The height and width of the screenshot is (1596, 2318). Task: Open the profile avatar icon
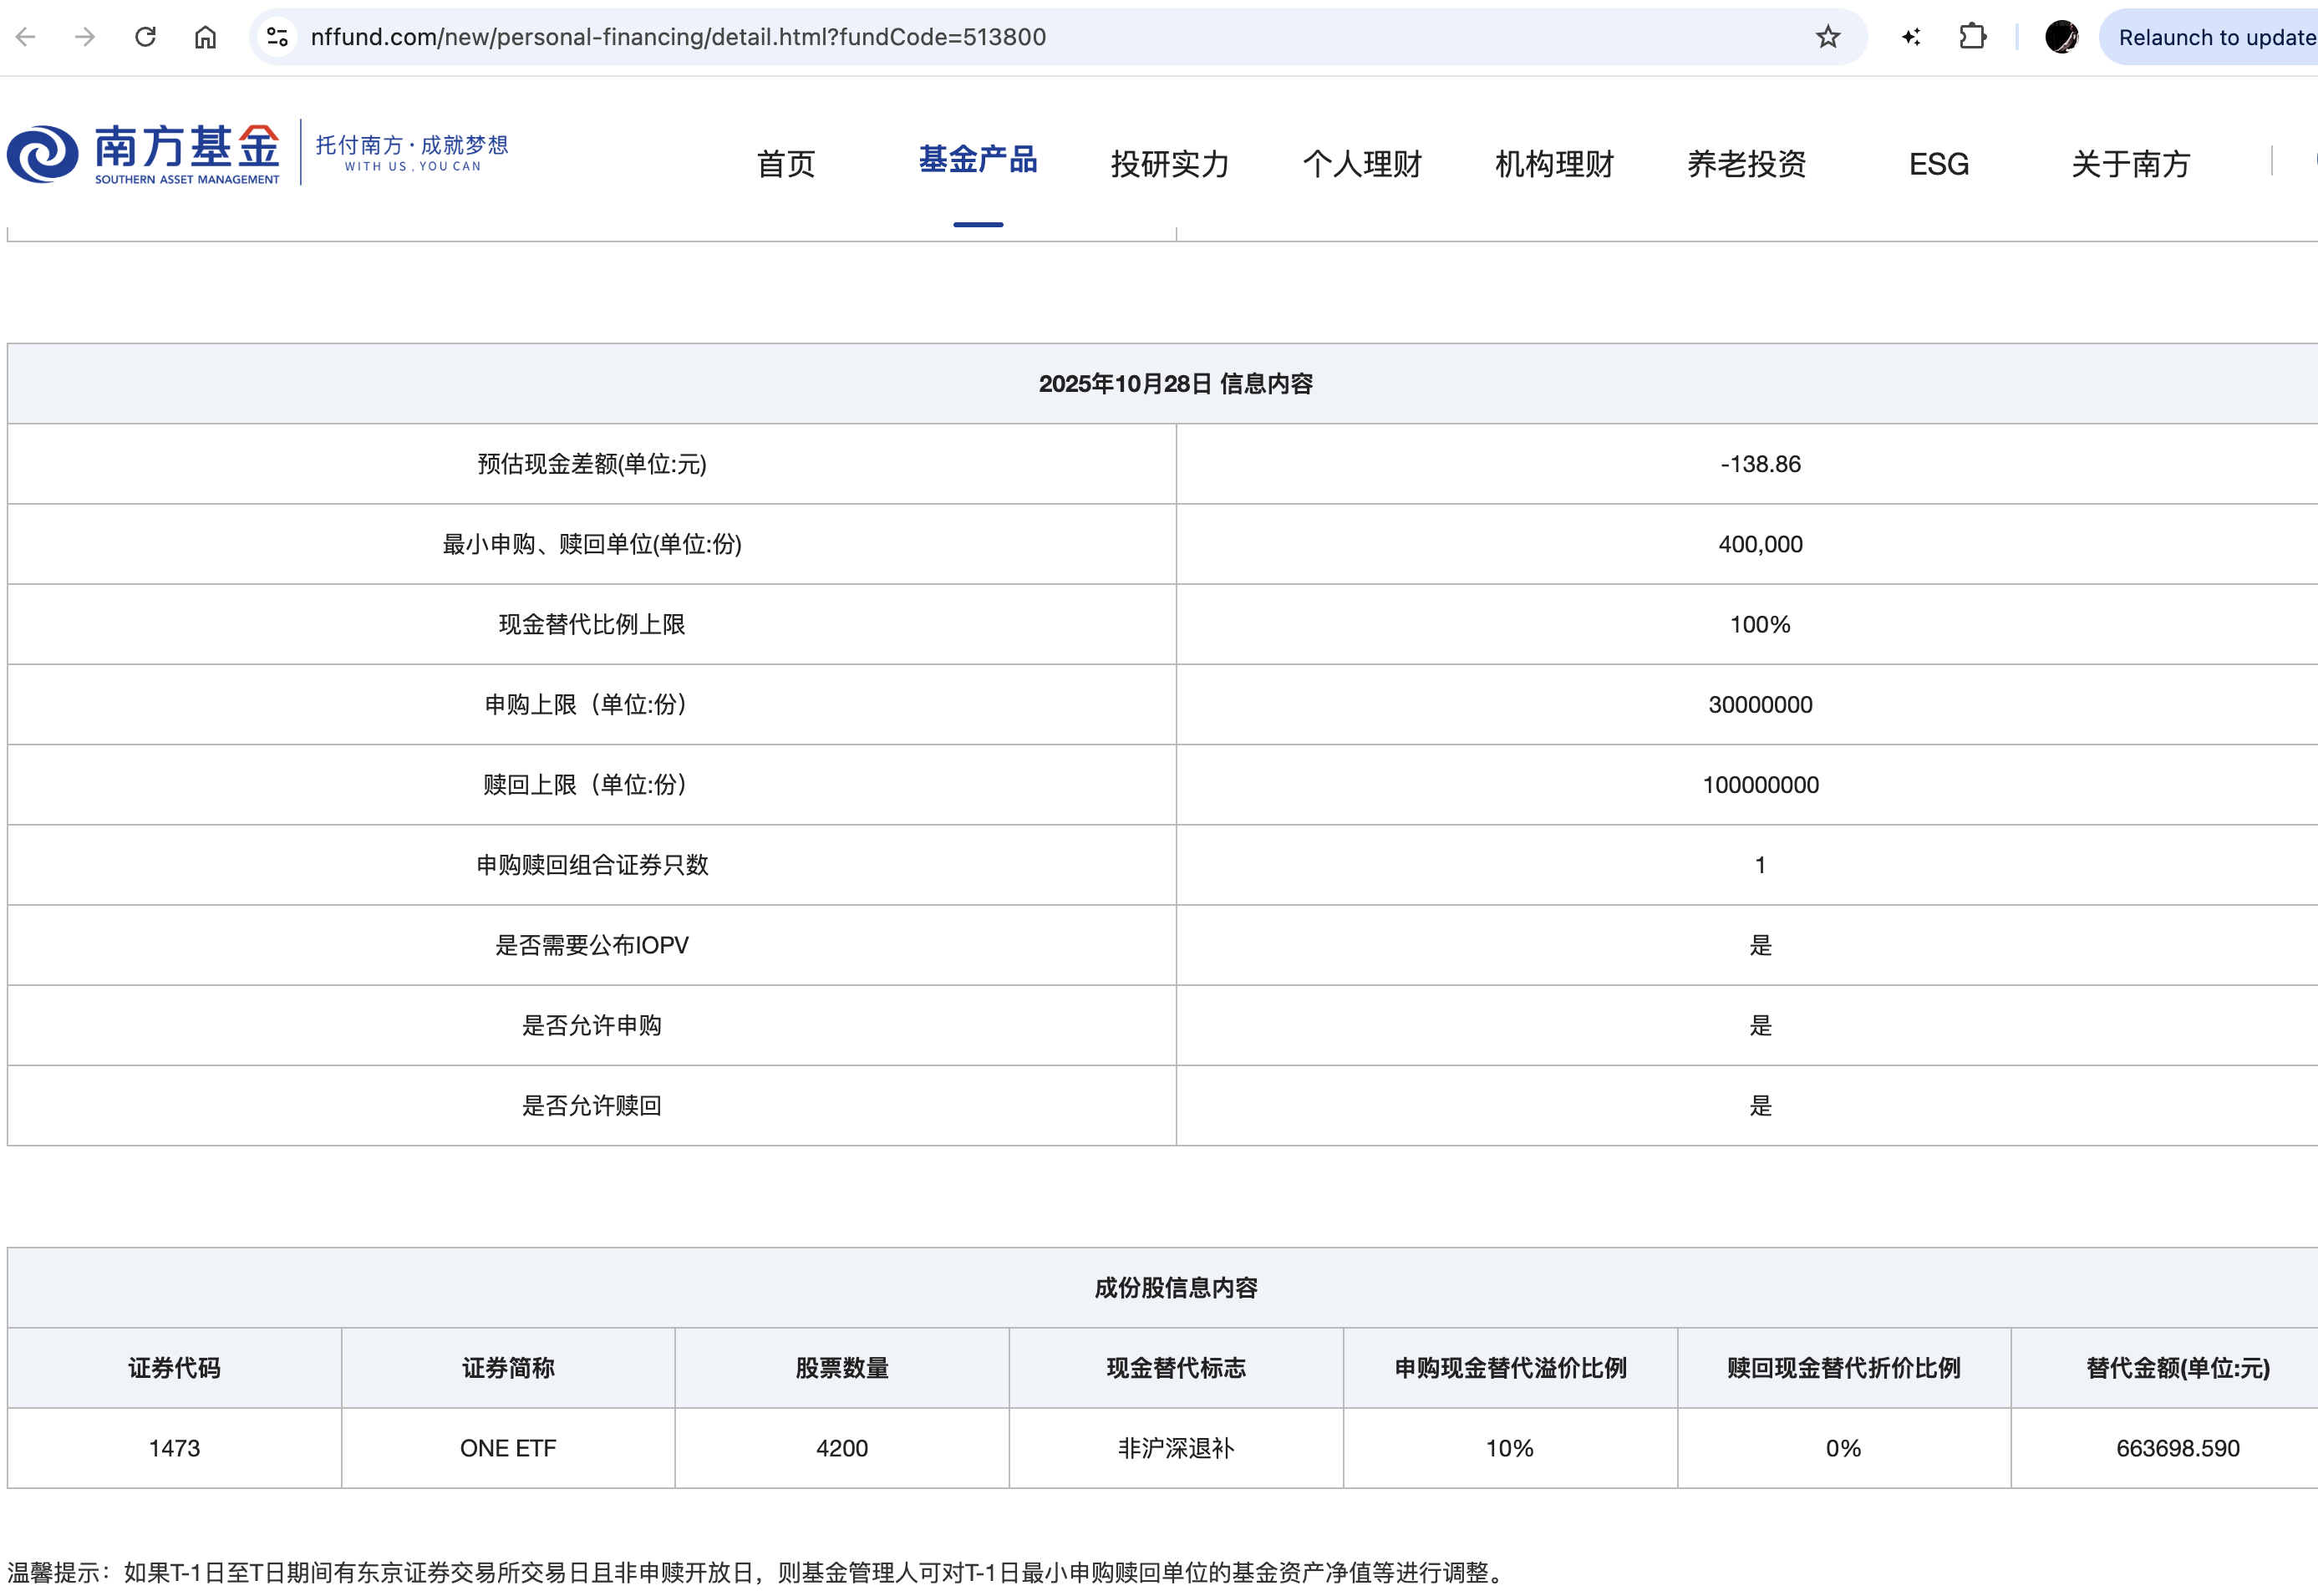2061,37
